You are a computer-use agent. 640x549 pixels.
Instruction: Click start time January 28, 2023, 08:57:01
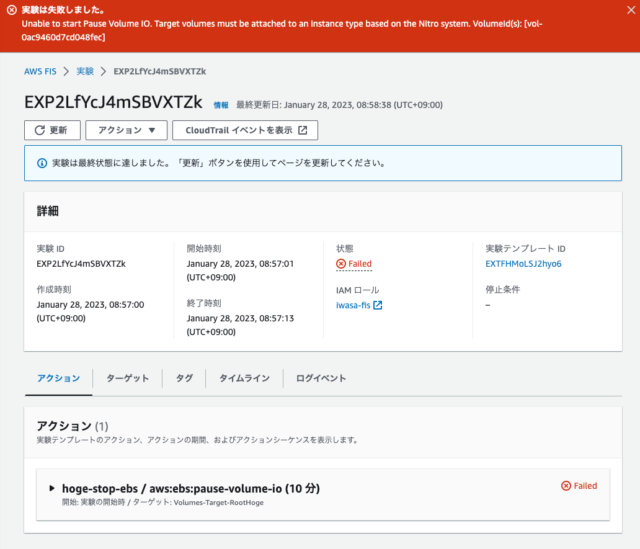point(240,270)
